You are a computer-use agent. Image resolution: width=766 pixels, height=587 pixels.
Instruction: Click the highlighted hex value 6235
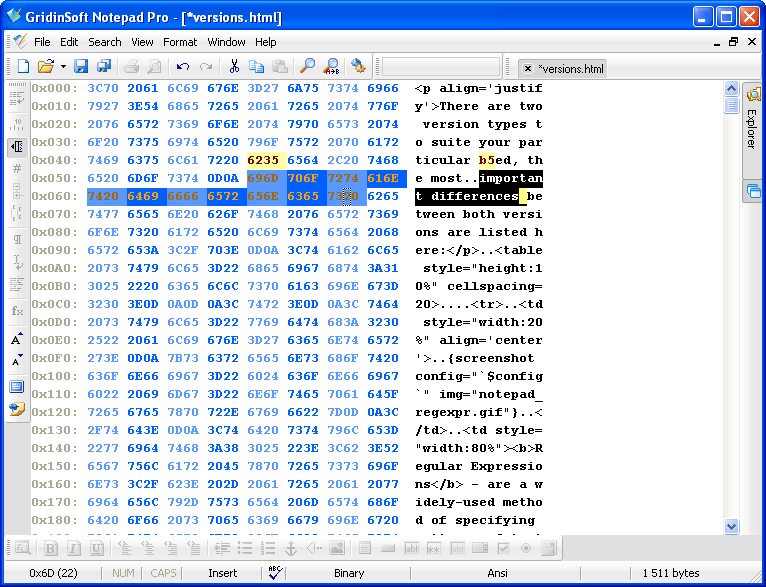tap(263, 160)
